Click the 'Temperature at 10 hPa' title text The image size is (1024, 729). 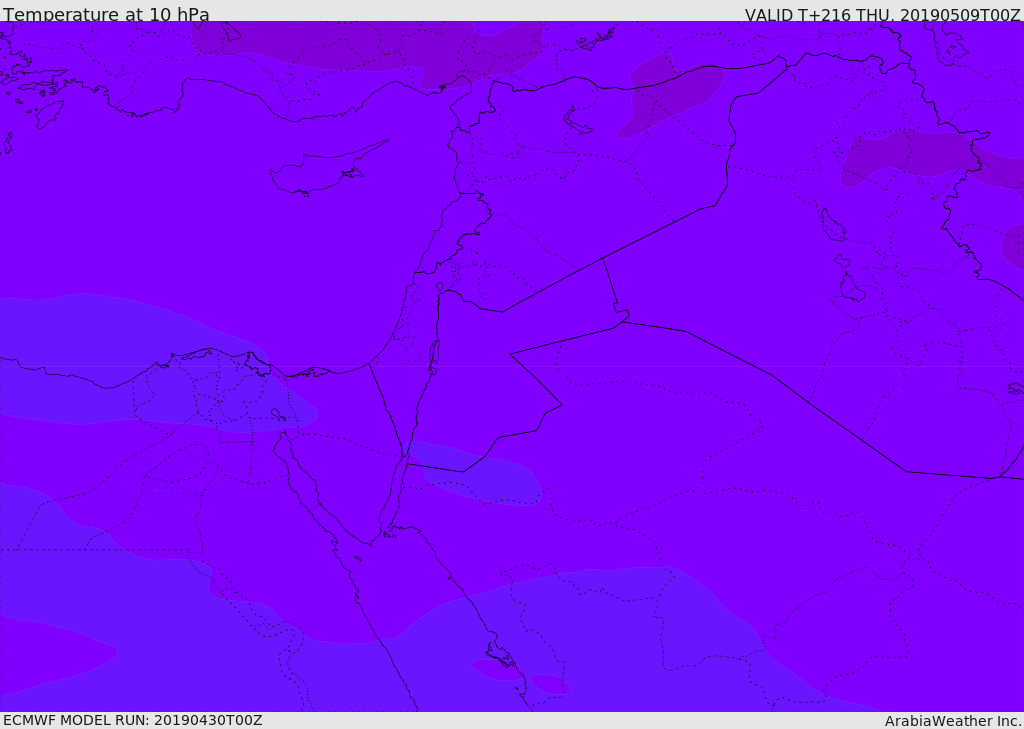[x=106, y=14]
